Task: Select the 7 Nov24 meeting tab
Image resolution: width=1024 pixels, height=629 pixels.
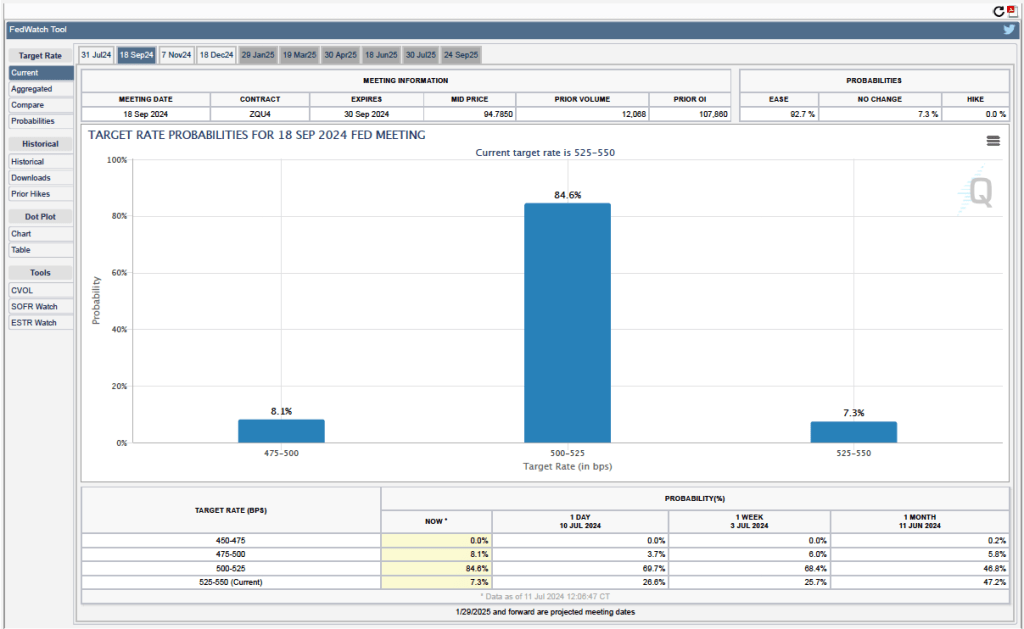Action: [176, 55]
